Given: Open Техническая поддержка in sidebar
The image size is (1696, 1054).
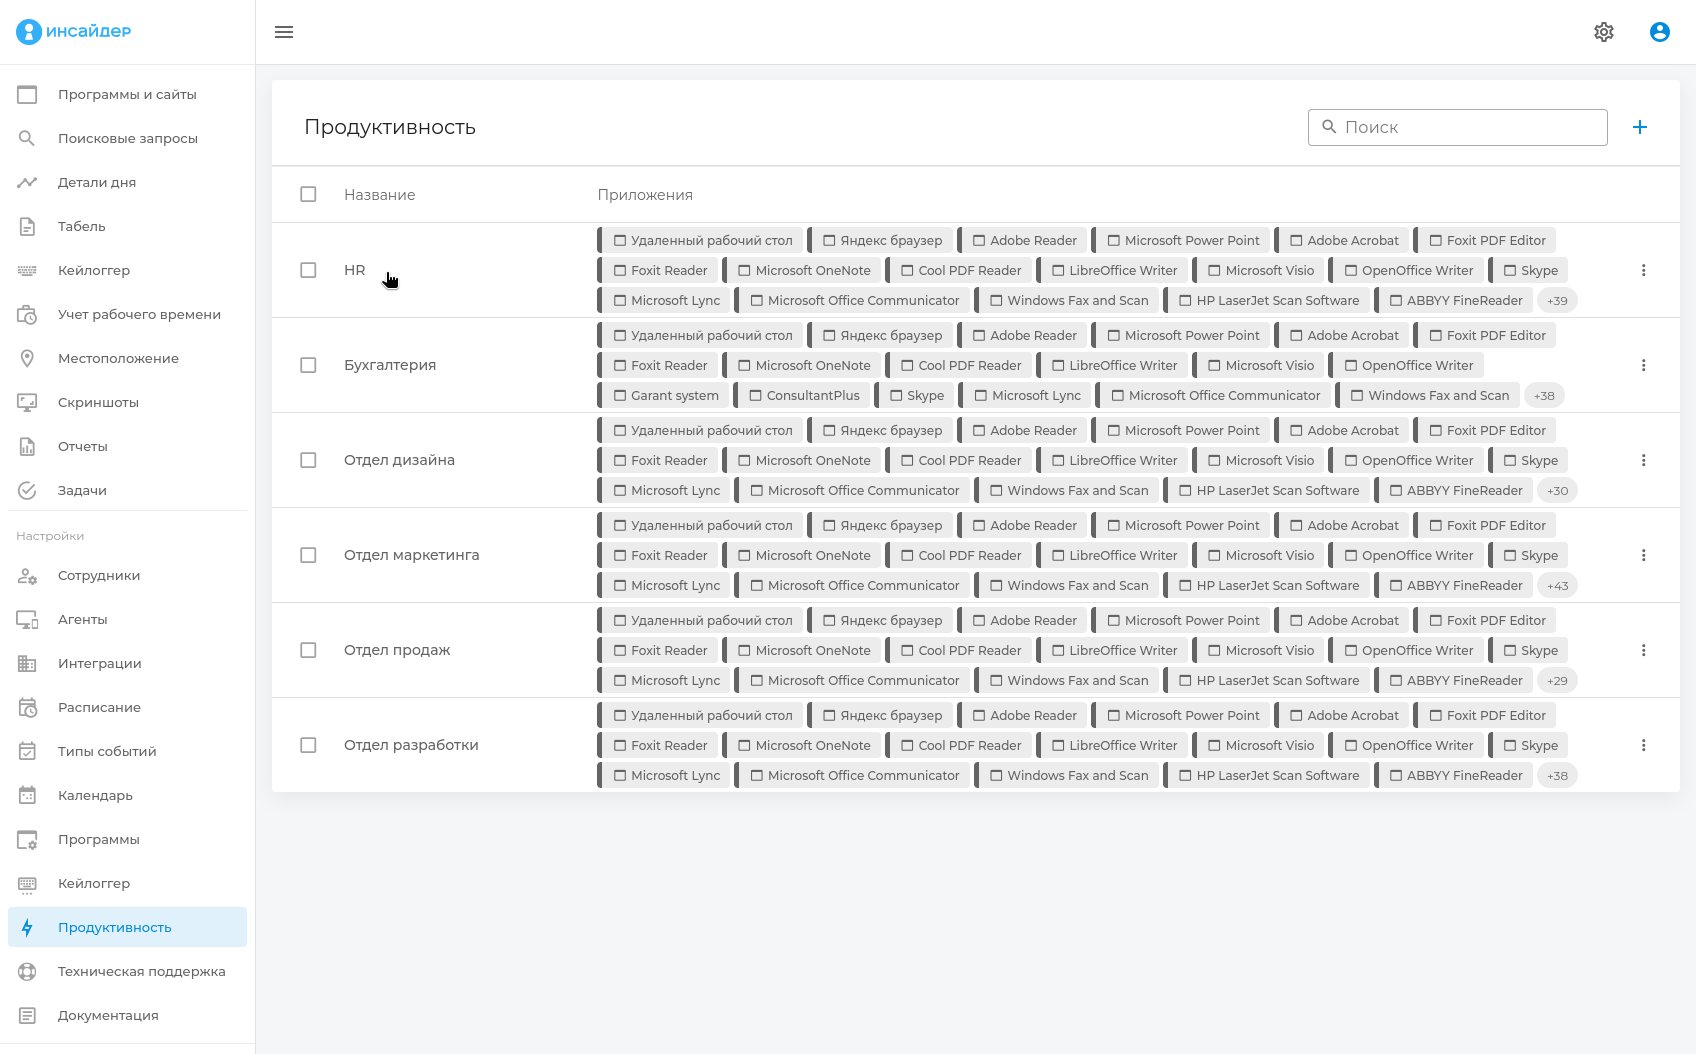Looking at the screenshot, I should tap(141, 971).
